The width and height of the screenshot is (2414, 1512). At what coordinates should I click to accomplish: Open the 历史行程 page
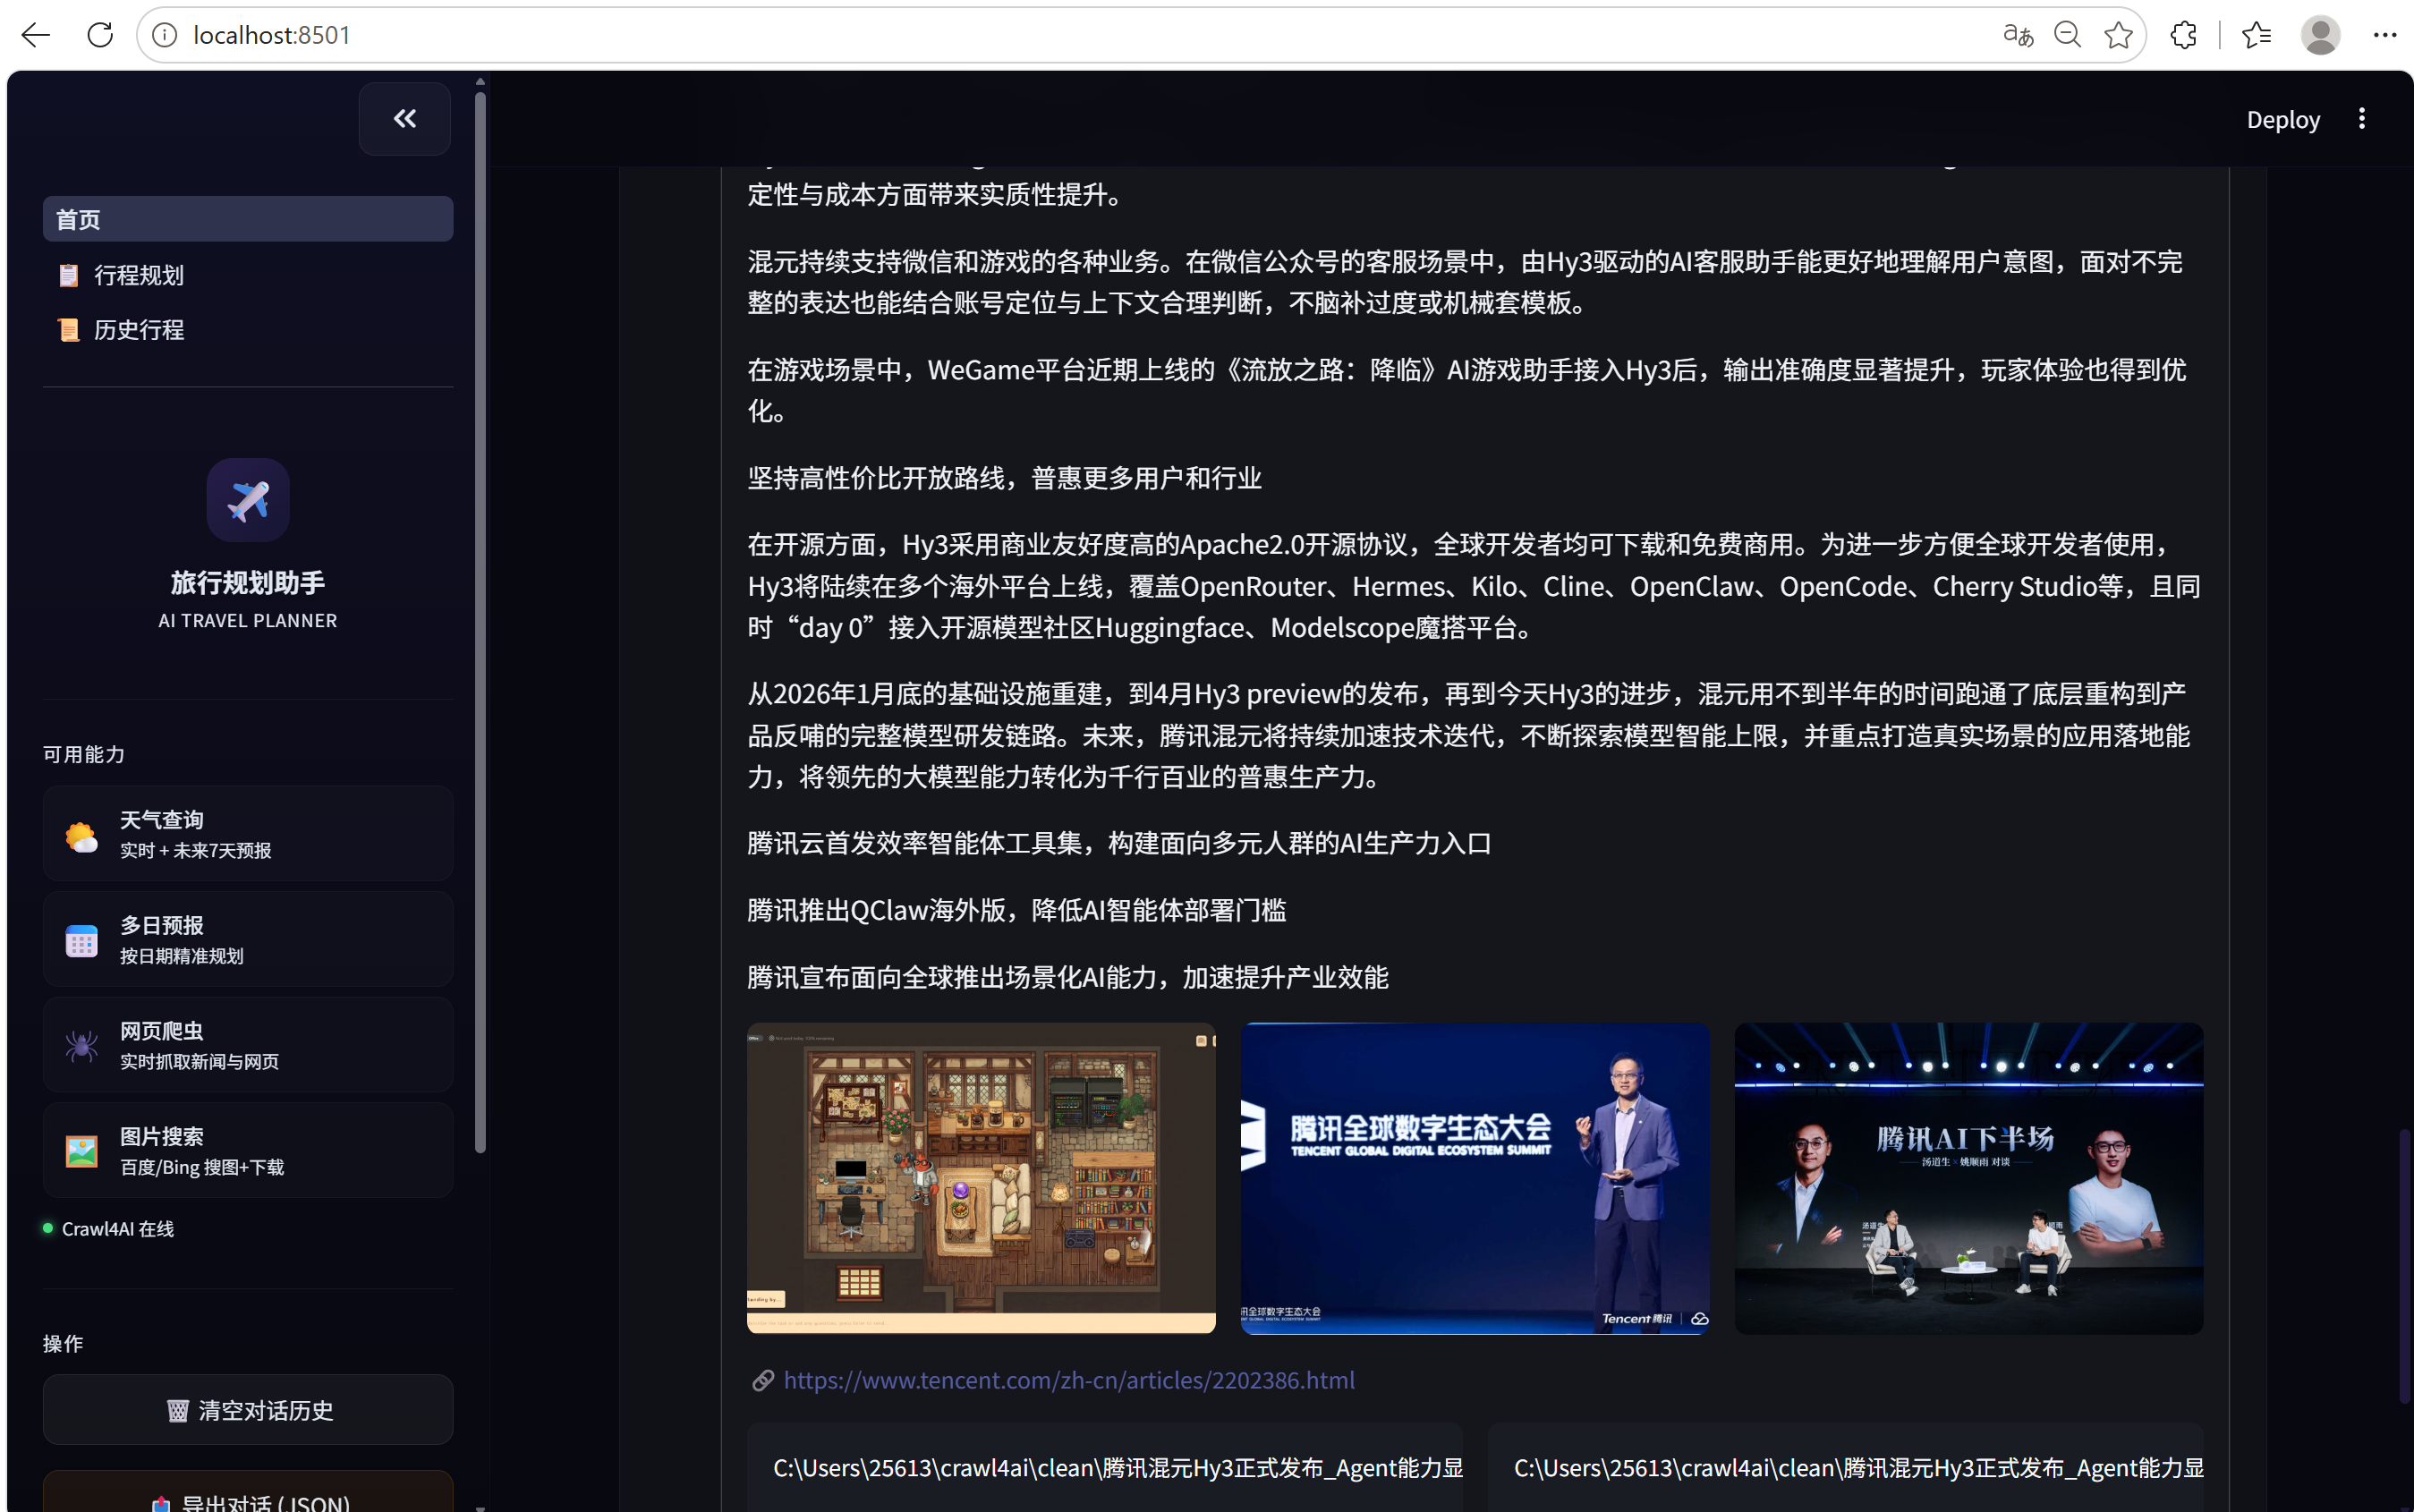tap(248, 330)
